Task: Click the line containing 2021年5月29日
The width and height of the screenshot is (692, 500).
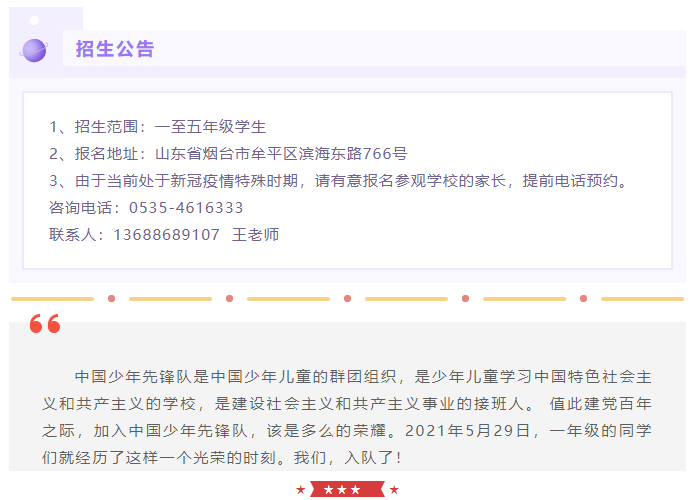Action: 347,430
